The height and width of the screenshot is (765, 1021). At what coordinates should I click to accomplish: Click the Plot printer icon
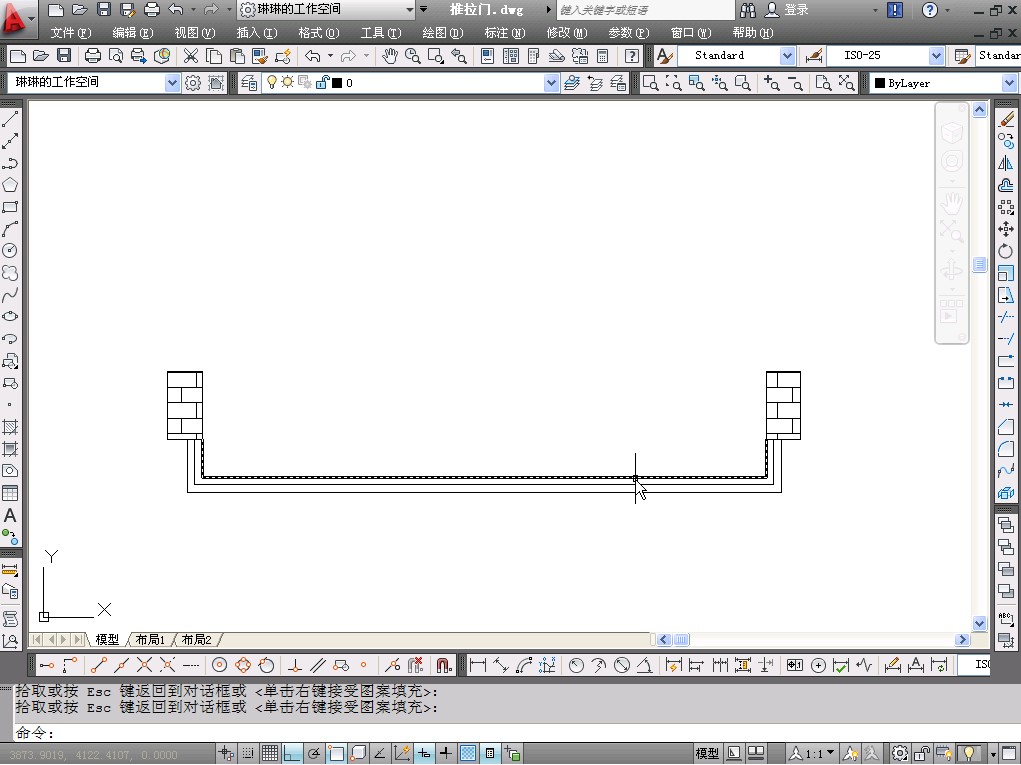[x=93, y=56]
